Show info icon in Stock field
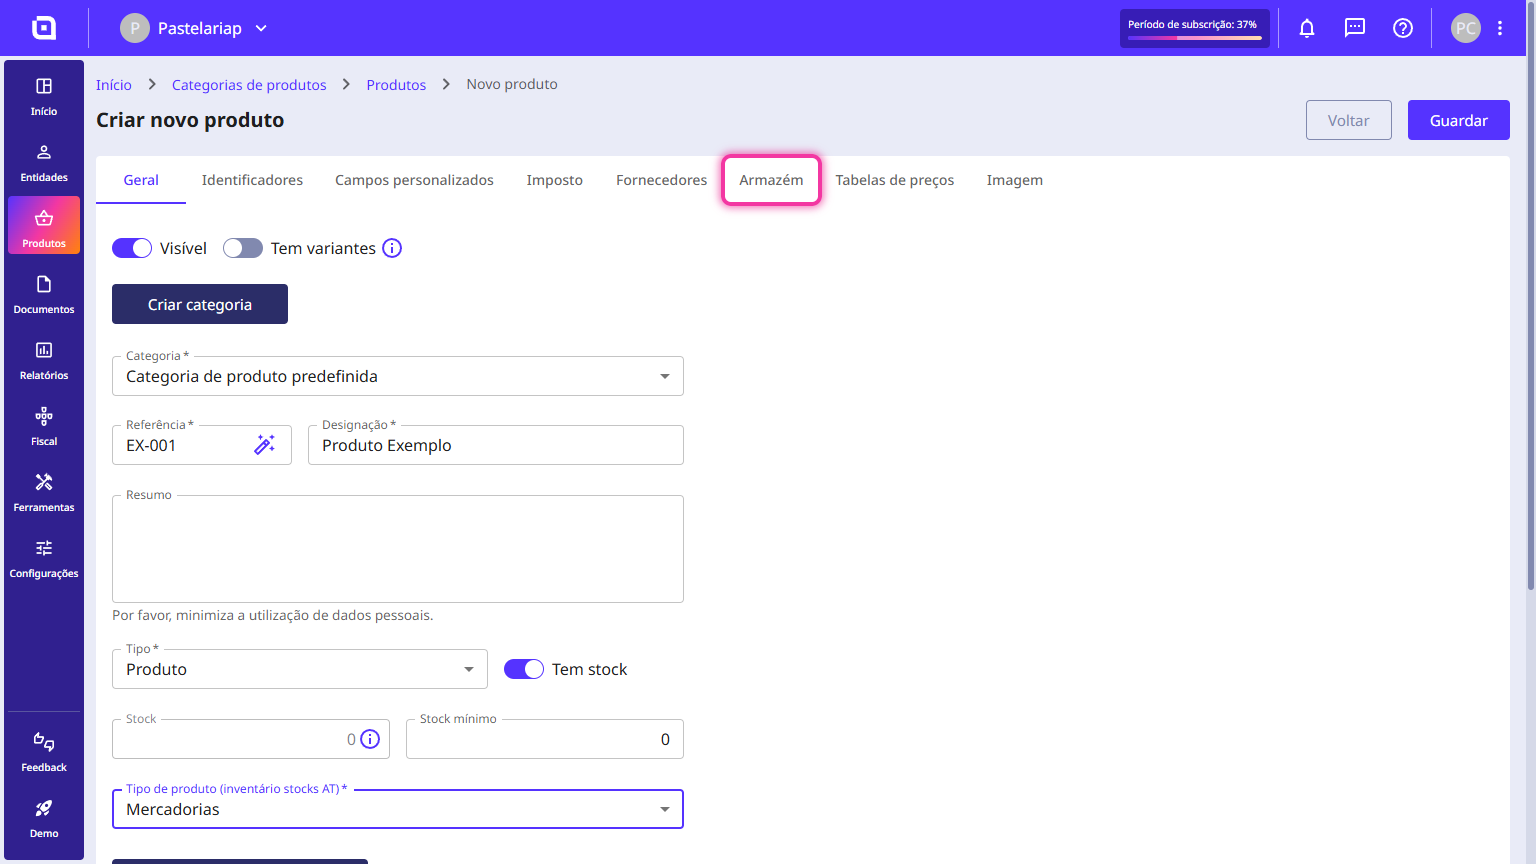This screenshot has height=864, width=1536. pos(370,739)
